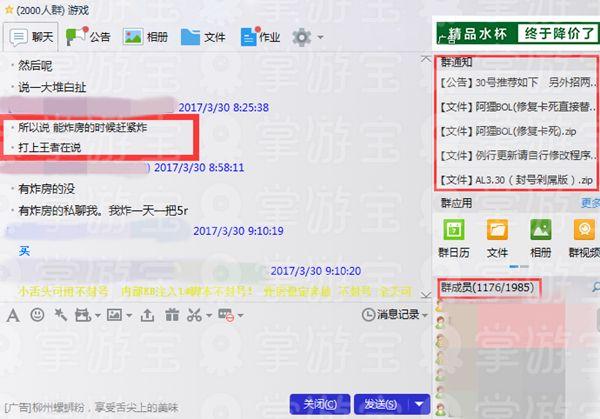Click the message 打上王者在说

[x=50, y=147]
